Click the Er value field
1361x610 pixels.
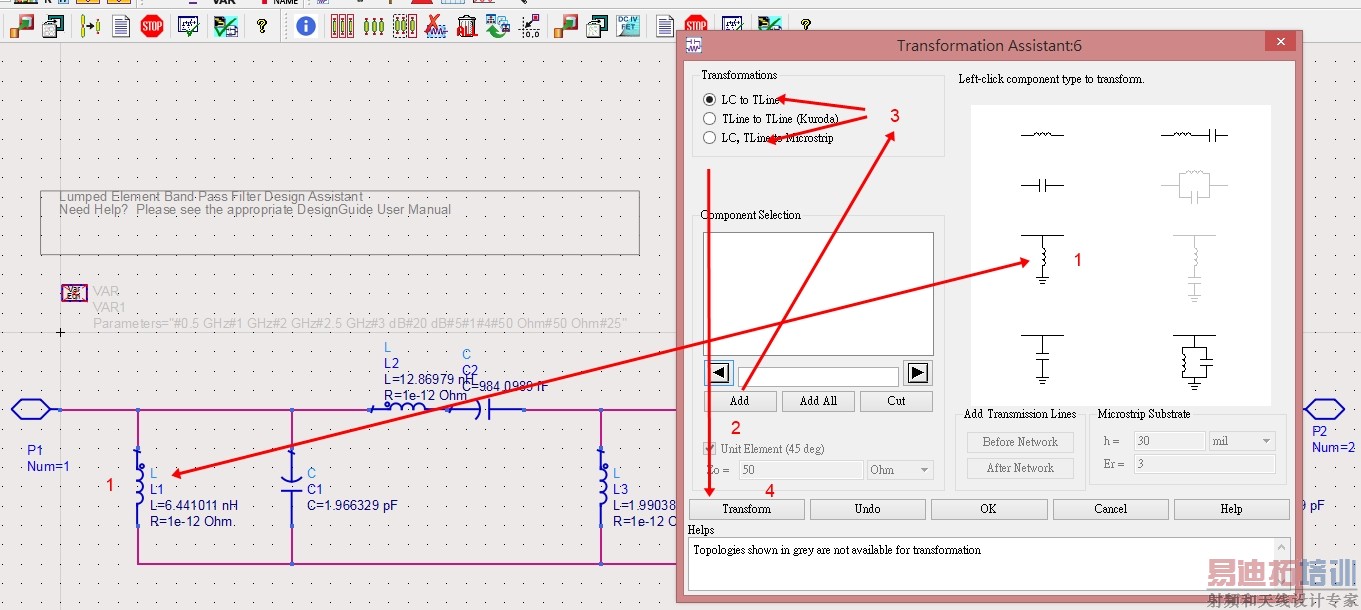[x=1204, y=464]
